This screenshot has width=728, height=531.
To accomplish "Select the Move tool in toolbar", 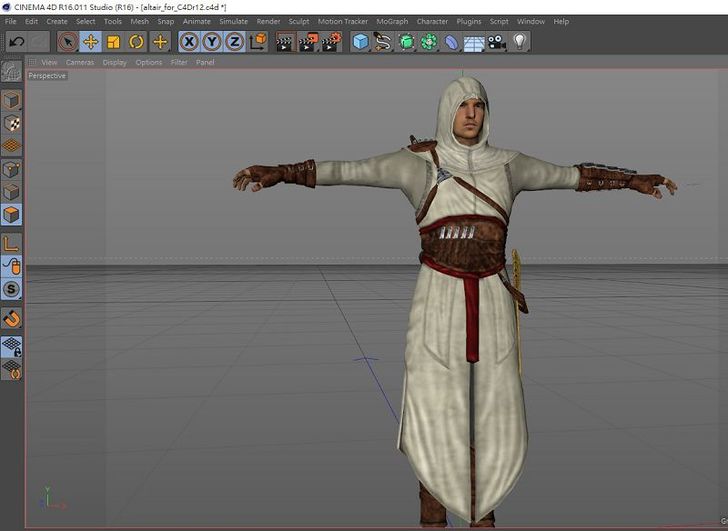I will 90,42.
